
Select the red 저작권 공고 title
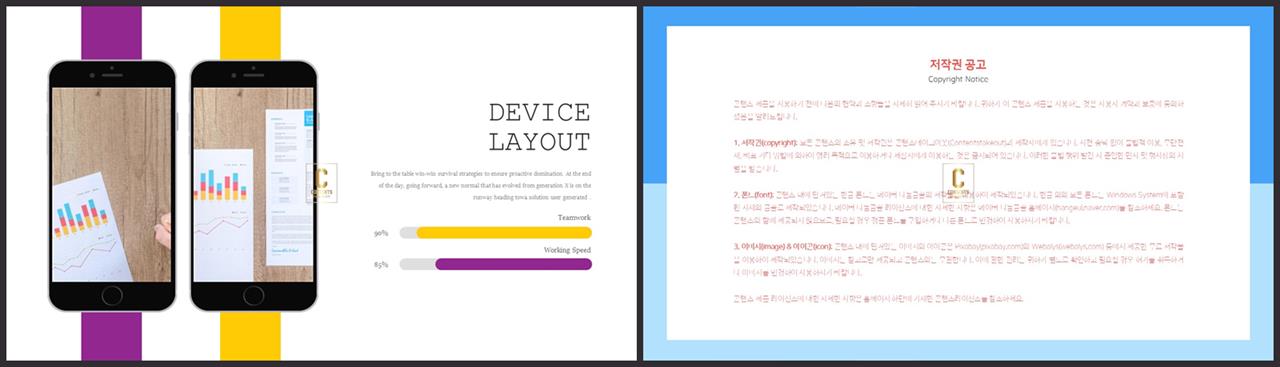click(958, 65)
